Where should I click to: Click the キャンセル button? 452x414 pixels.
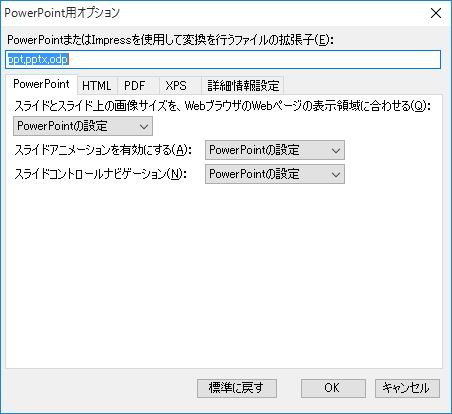[407, 388]
